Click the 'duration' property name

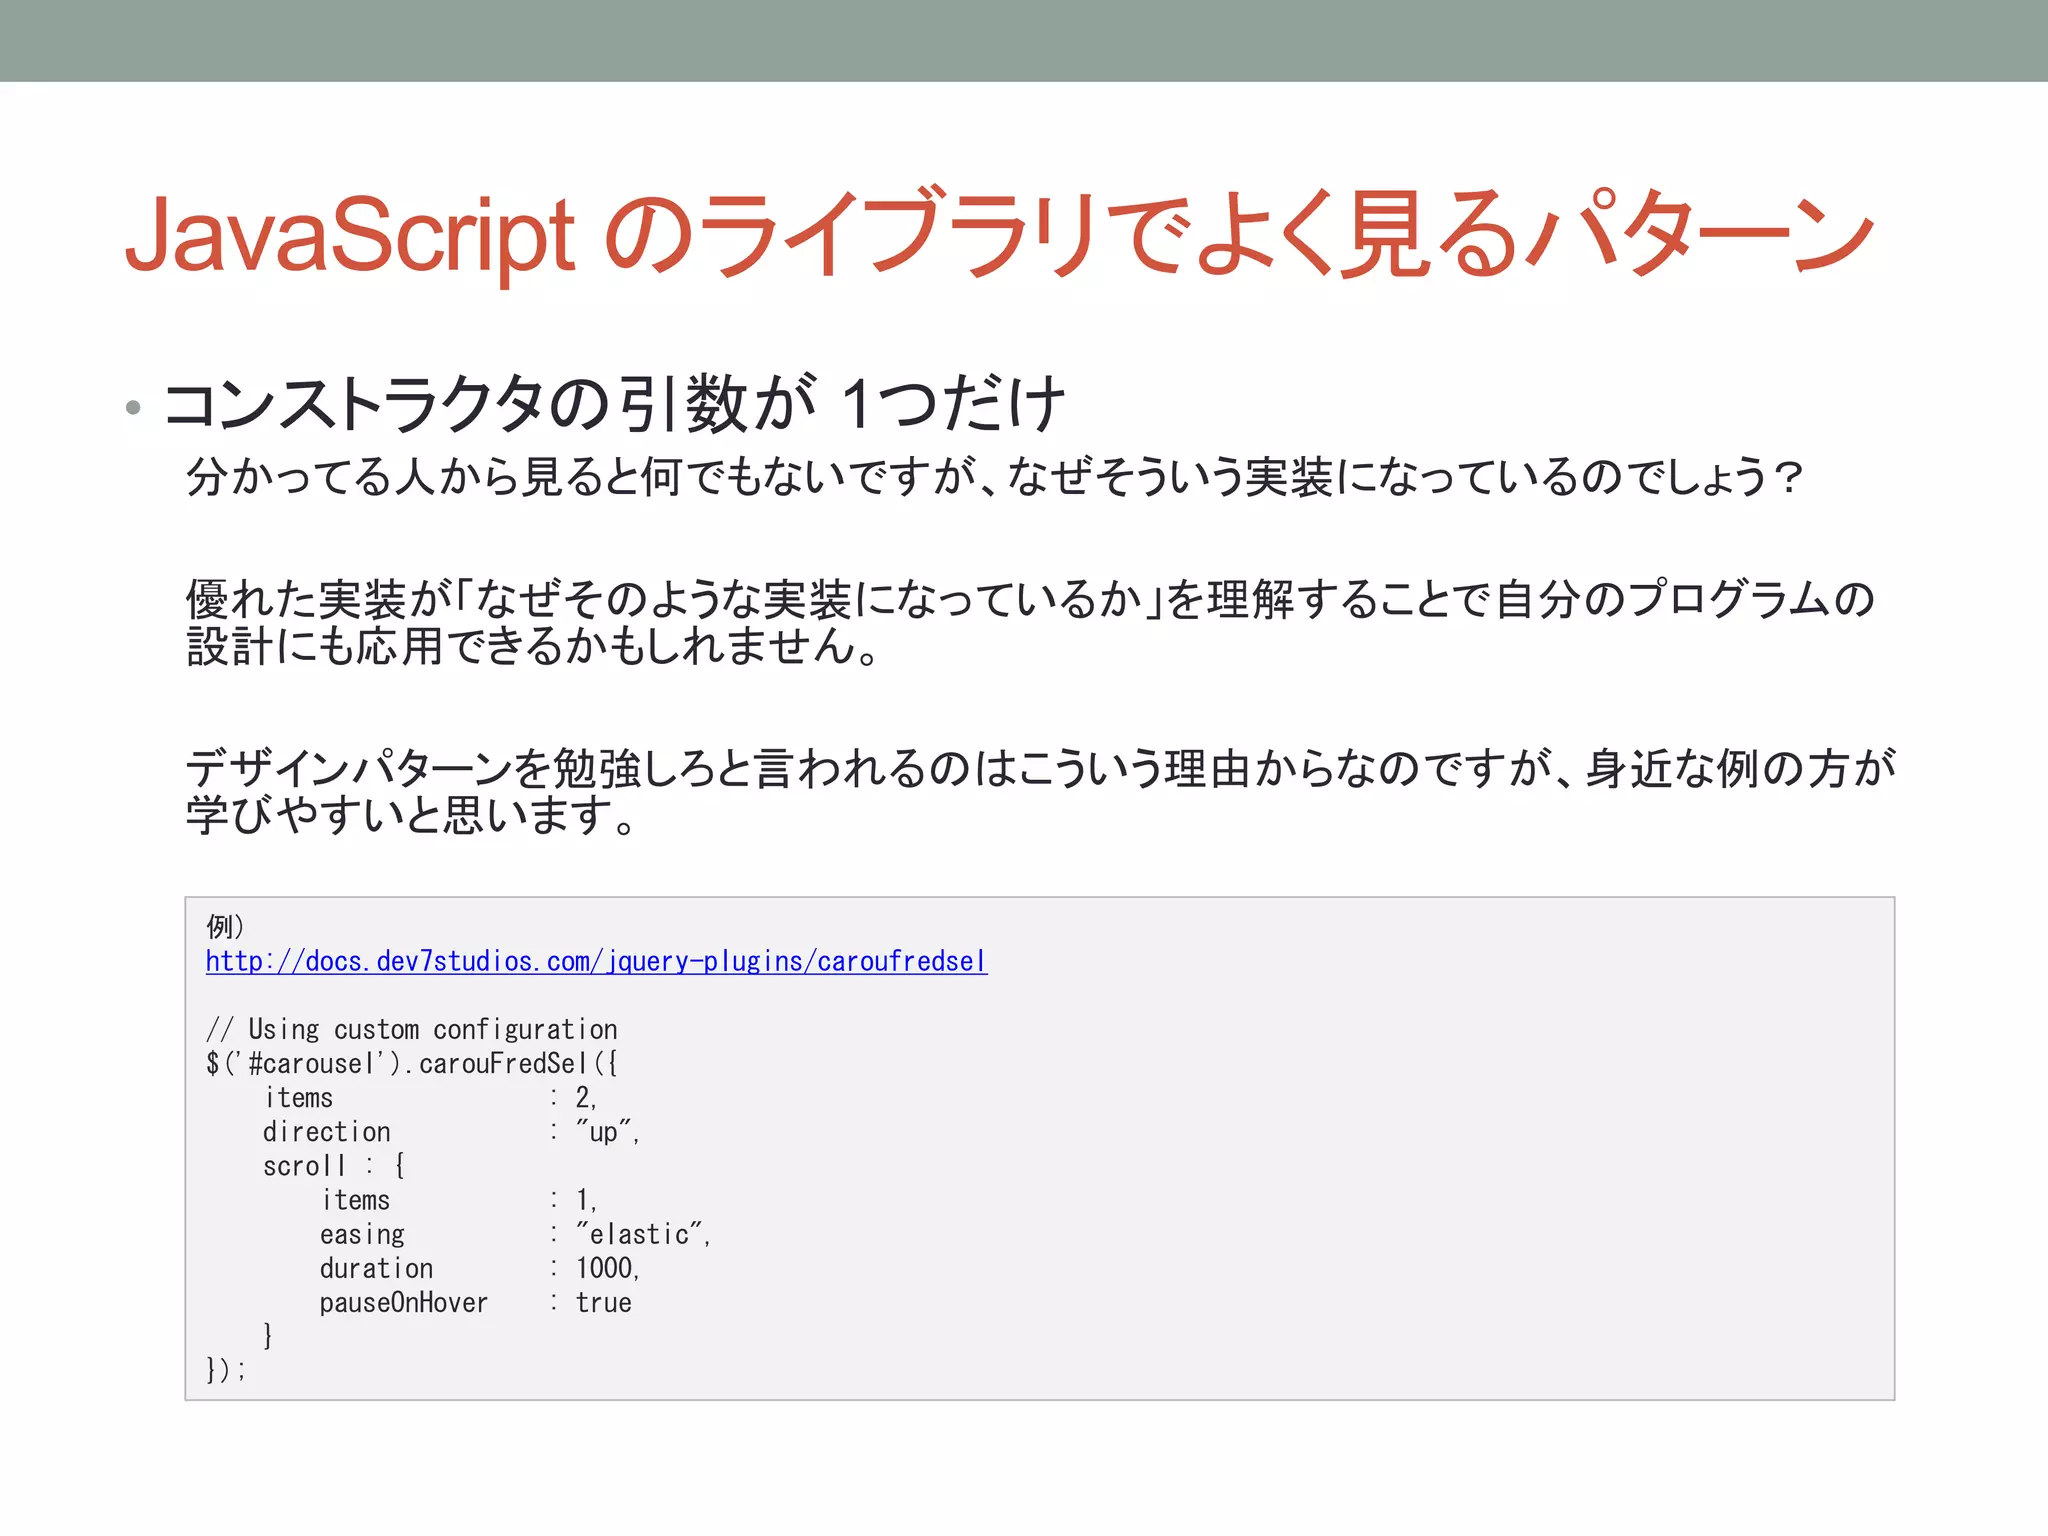click(376, 1269)
